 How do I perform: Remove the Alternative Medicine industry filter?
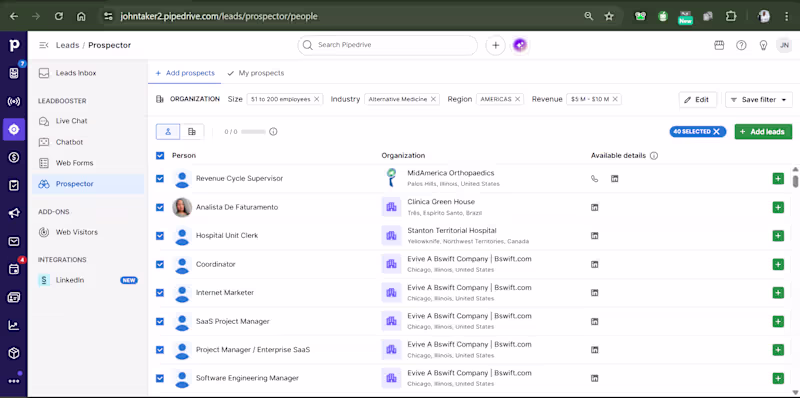pyautogui.click(x=433, y=100)
